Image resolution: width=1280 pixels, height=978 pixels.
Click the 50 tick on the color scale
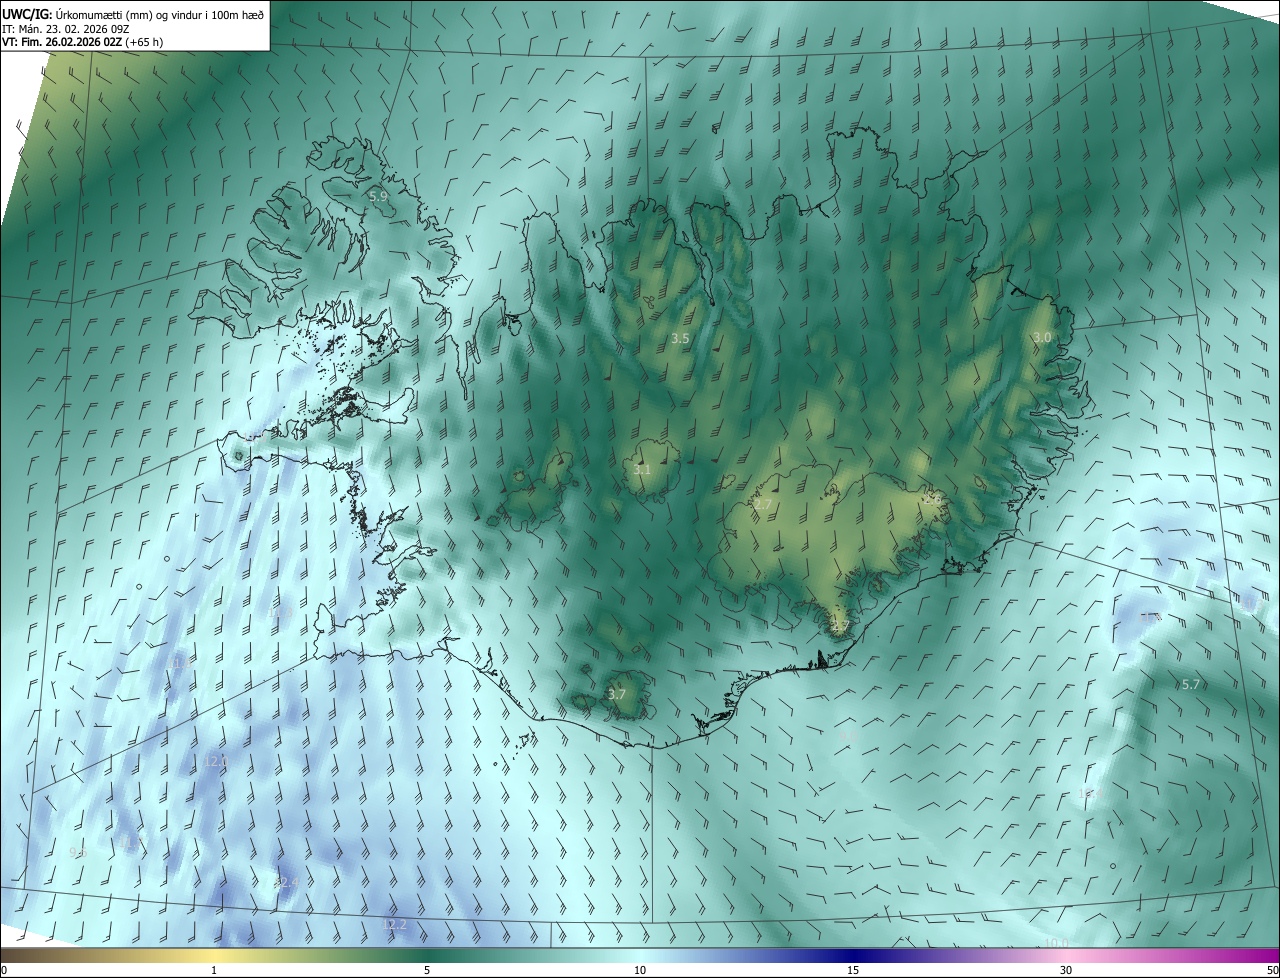(1272, 971)
